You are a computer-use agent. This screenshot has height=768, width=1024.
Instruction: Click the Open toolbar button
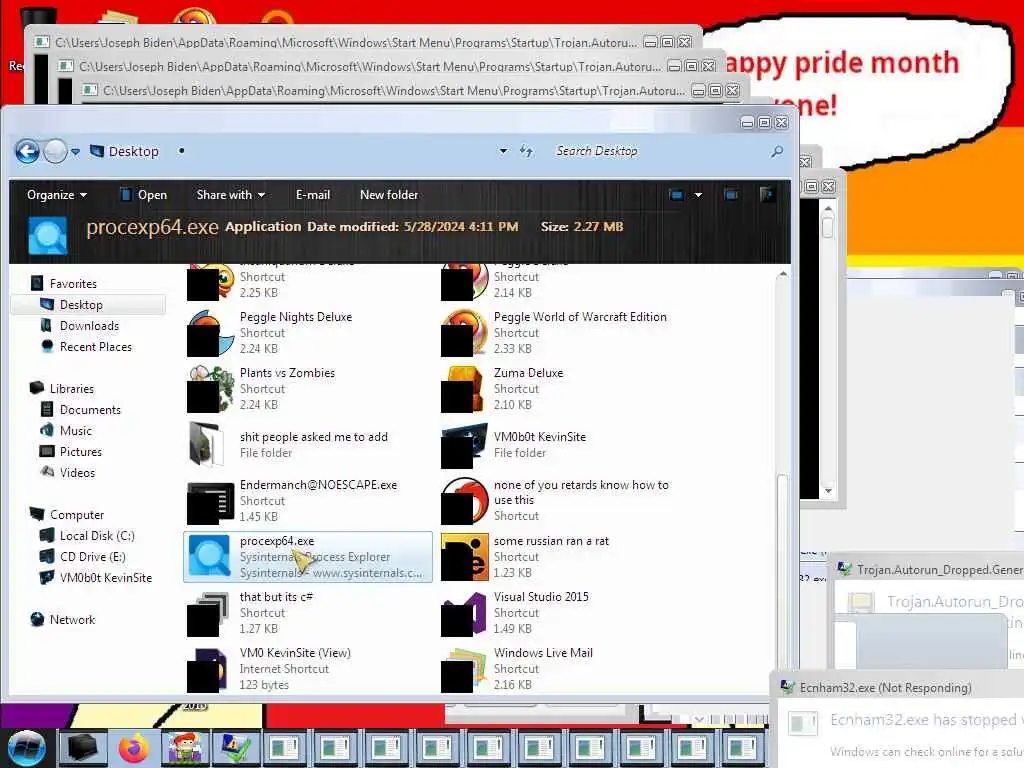[x=144, y=195]
